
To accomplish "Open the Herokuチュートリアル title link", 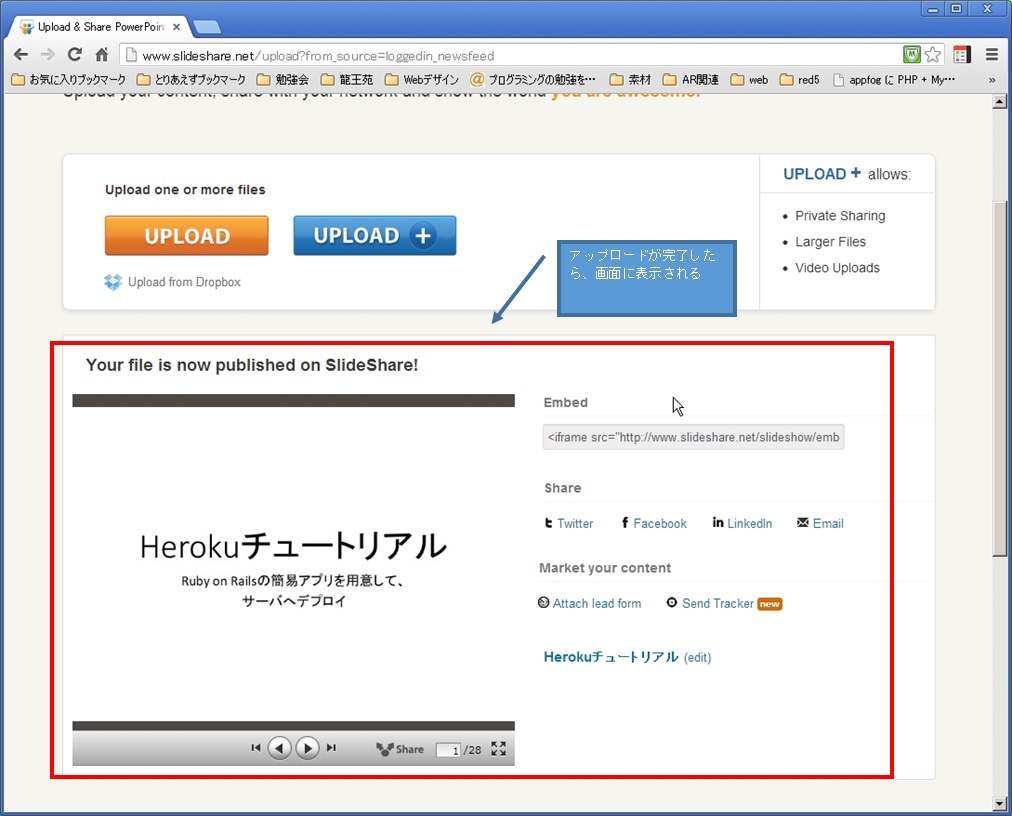I will click(x=611, y=657).
